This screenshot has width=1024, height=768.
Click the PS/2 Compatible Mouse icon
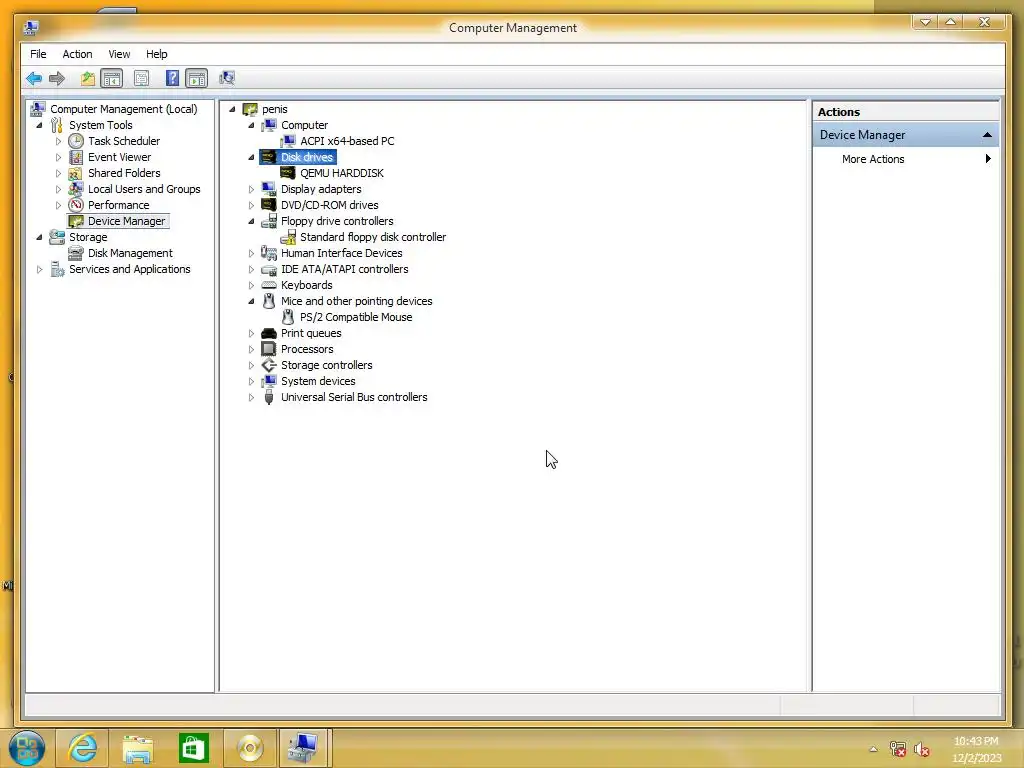pyautogui.click(x=287, y=317)
